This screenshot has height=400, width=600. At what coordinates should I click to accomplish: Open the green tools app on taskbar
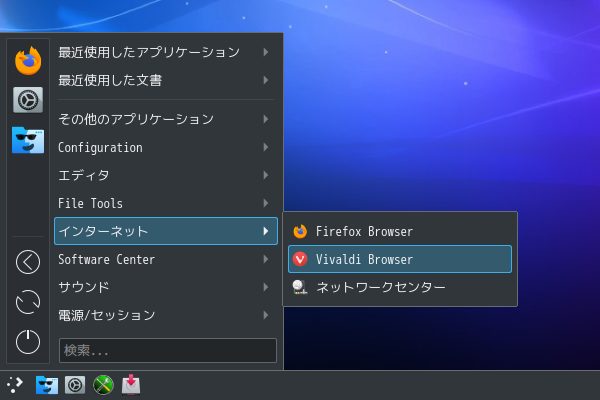pos(103,385)
